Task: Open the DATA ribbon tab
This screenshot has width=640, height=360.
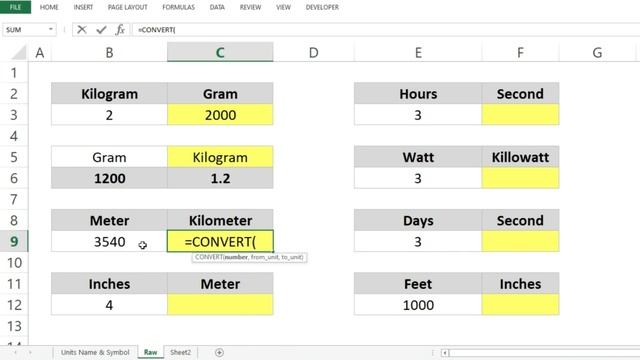Action: [x=217, y=7]
